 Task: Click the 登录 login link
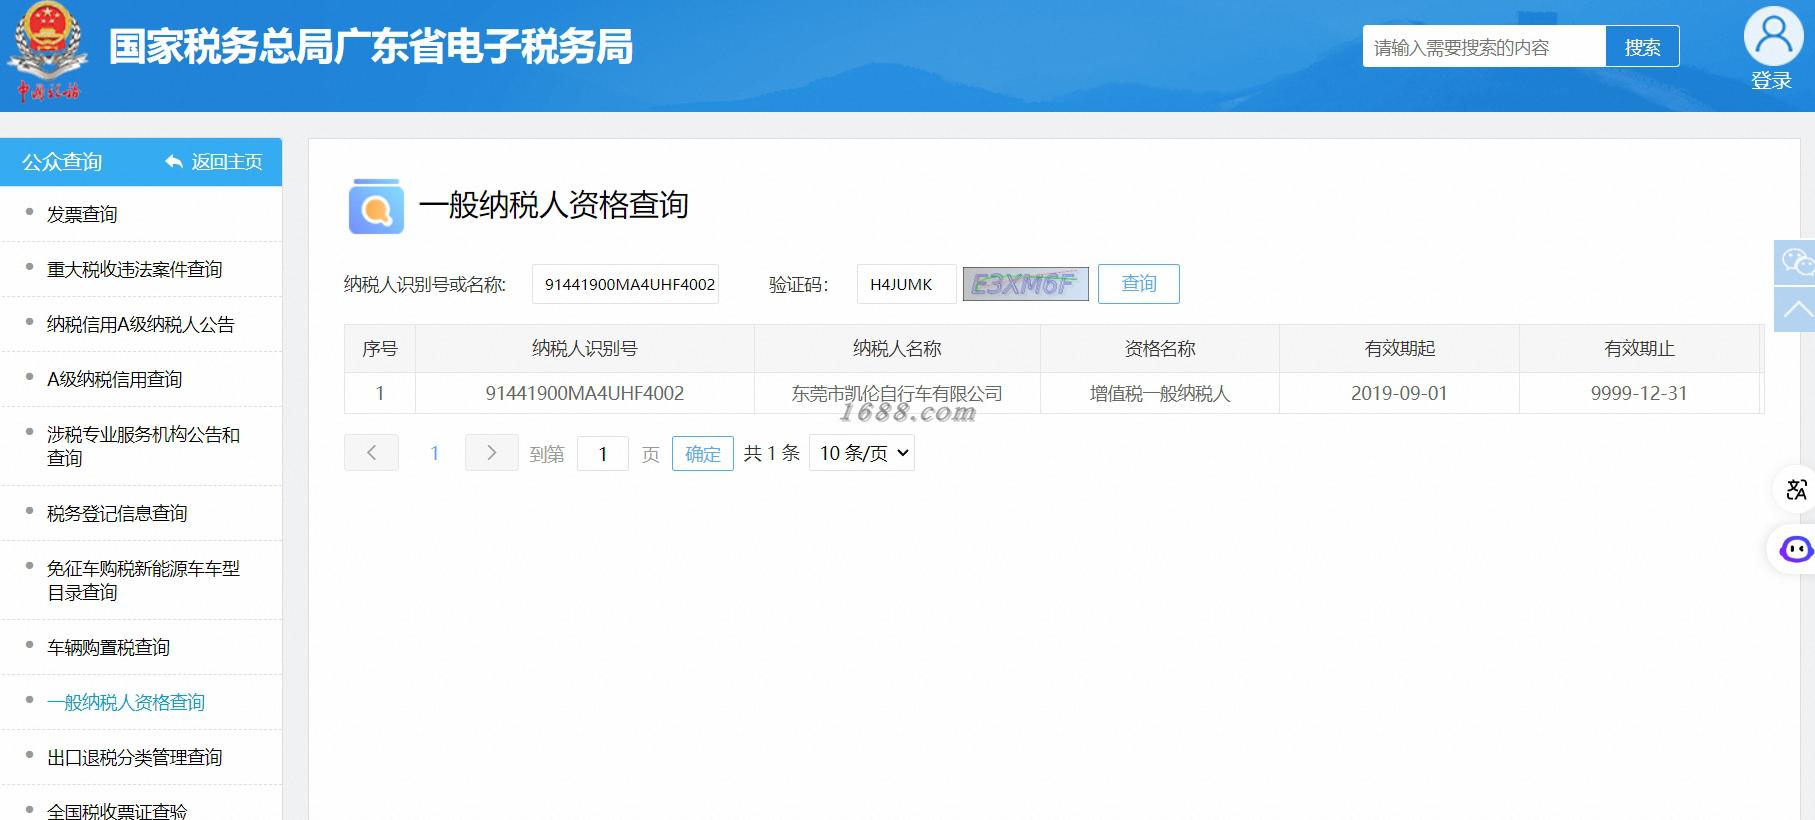pos(1771,81)
